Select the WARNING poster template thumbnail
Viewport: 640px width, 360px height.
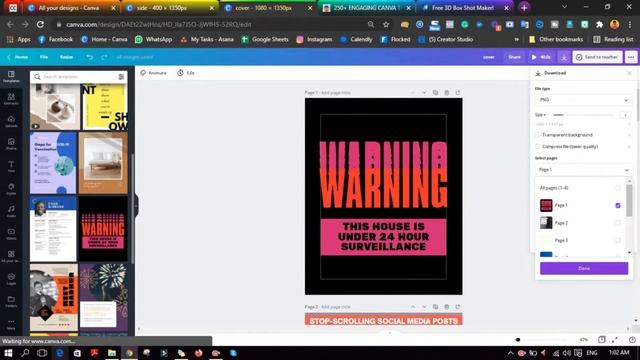103,229
